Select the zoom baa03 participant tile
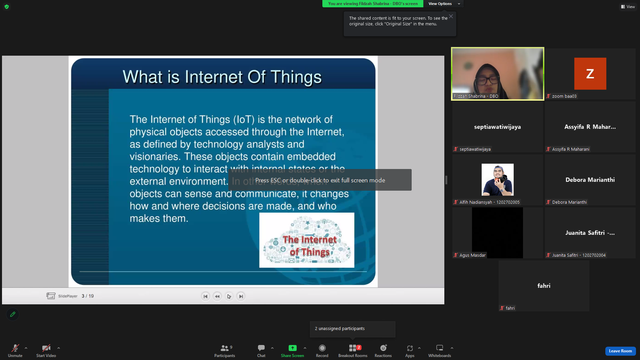 [590, 74]
